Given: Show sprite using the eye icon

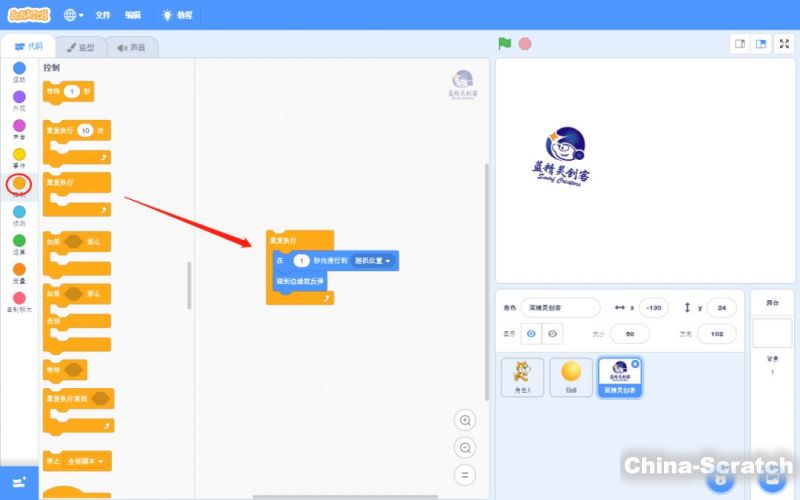Looking at the screenshot, I should pyautogui.click(x=531, y=333).
